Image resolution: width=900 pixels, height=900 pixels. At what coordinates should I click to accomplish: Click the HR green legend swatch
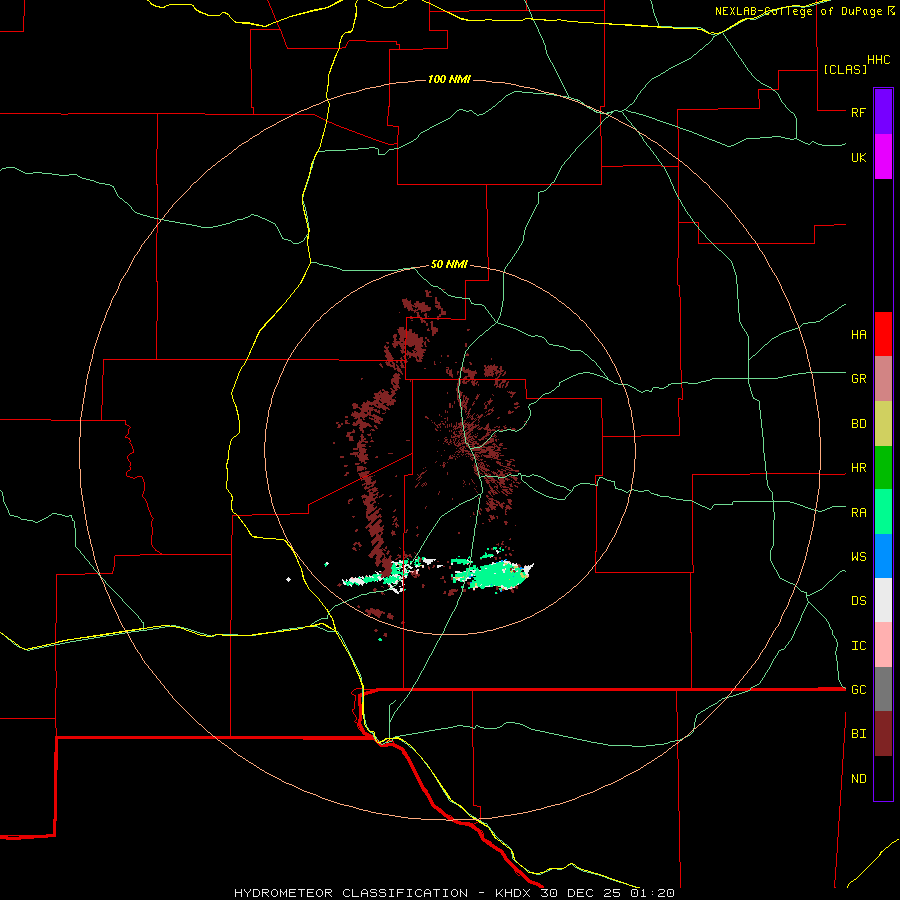click(883, 468)
